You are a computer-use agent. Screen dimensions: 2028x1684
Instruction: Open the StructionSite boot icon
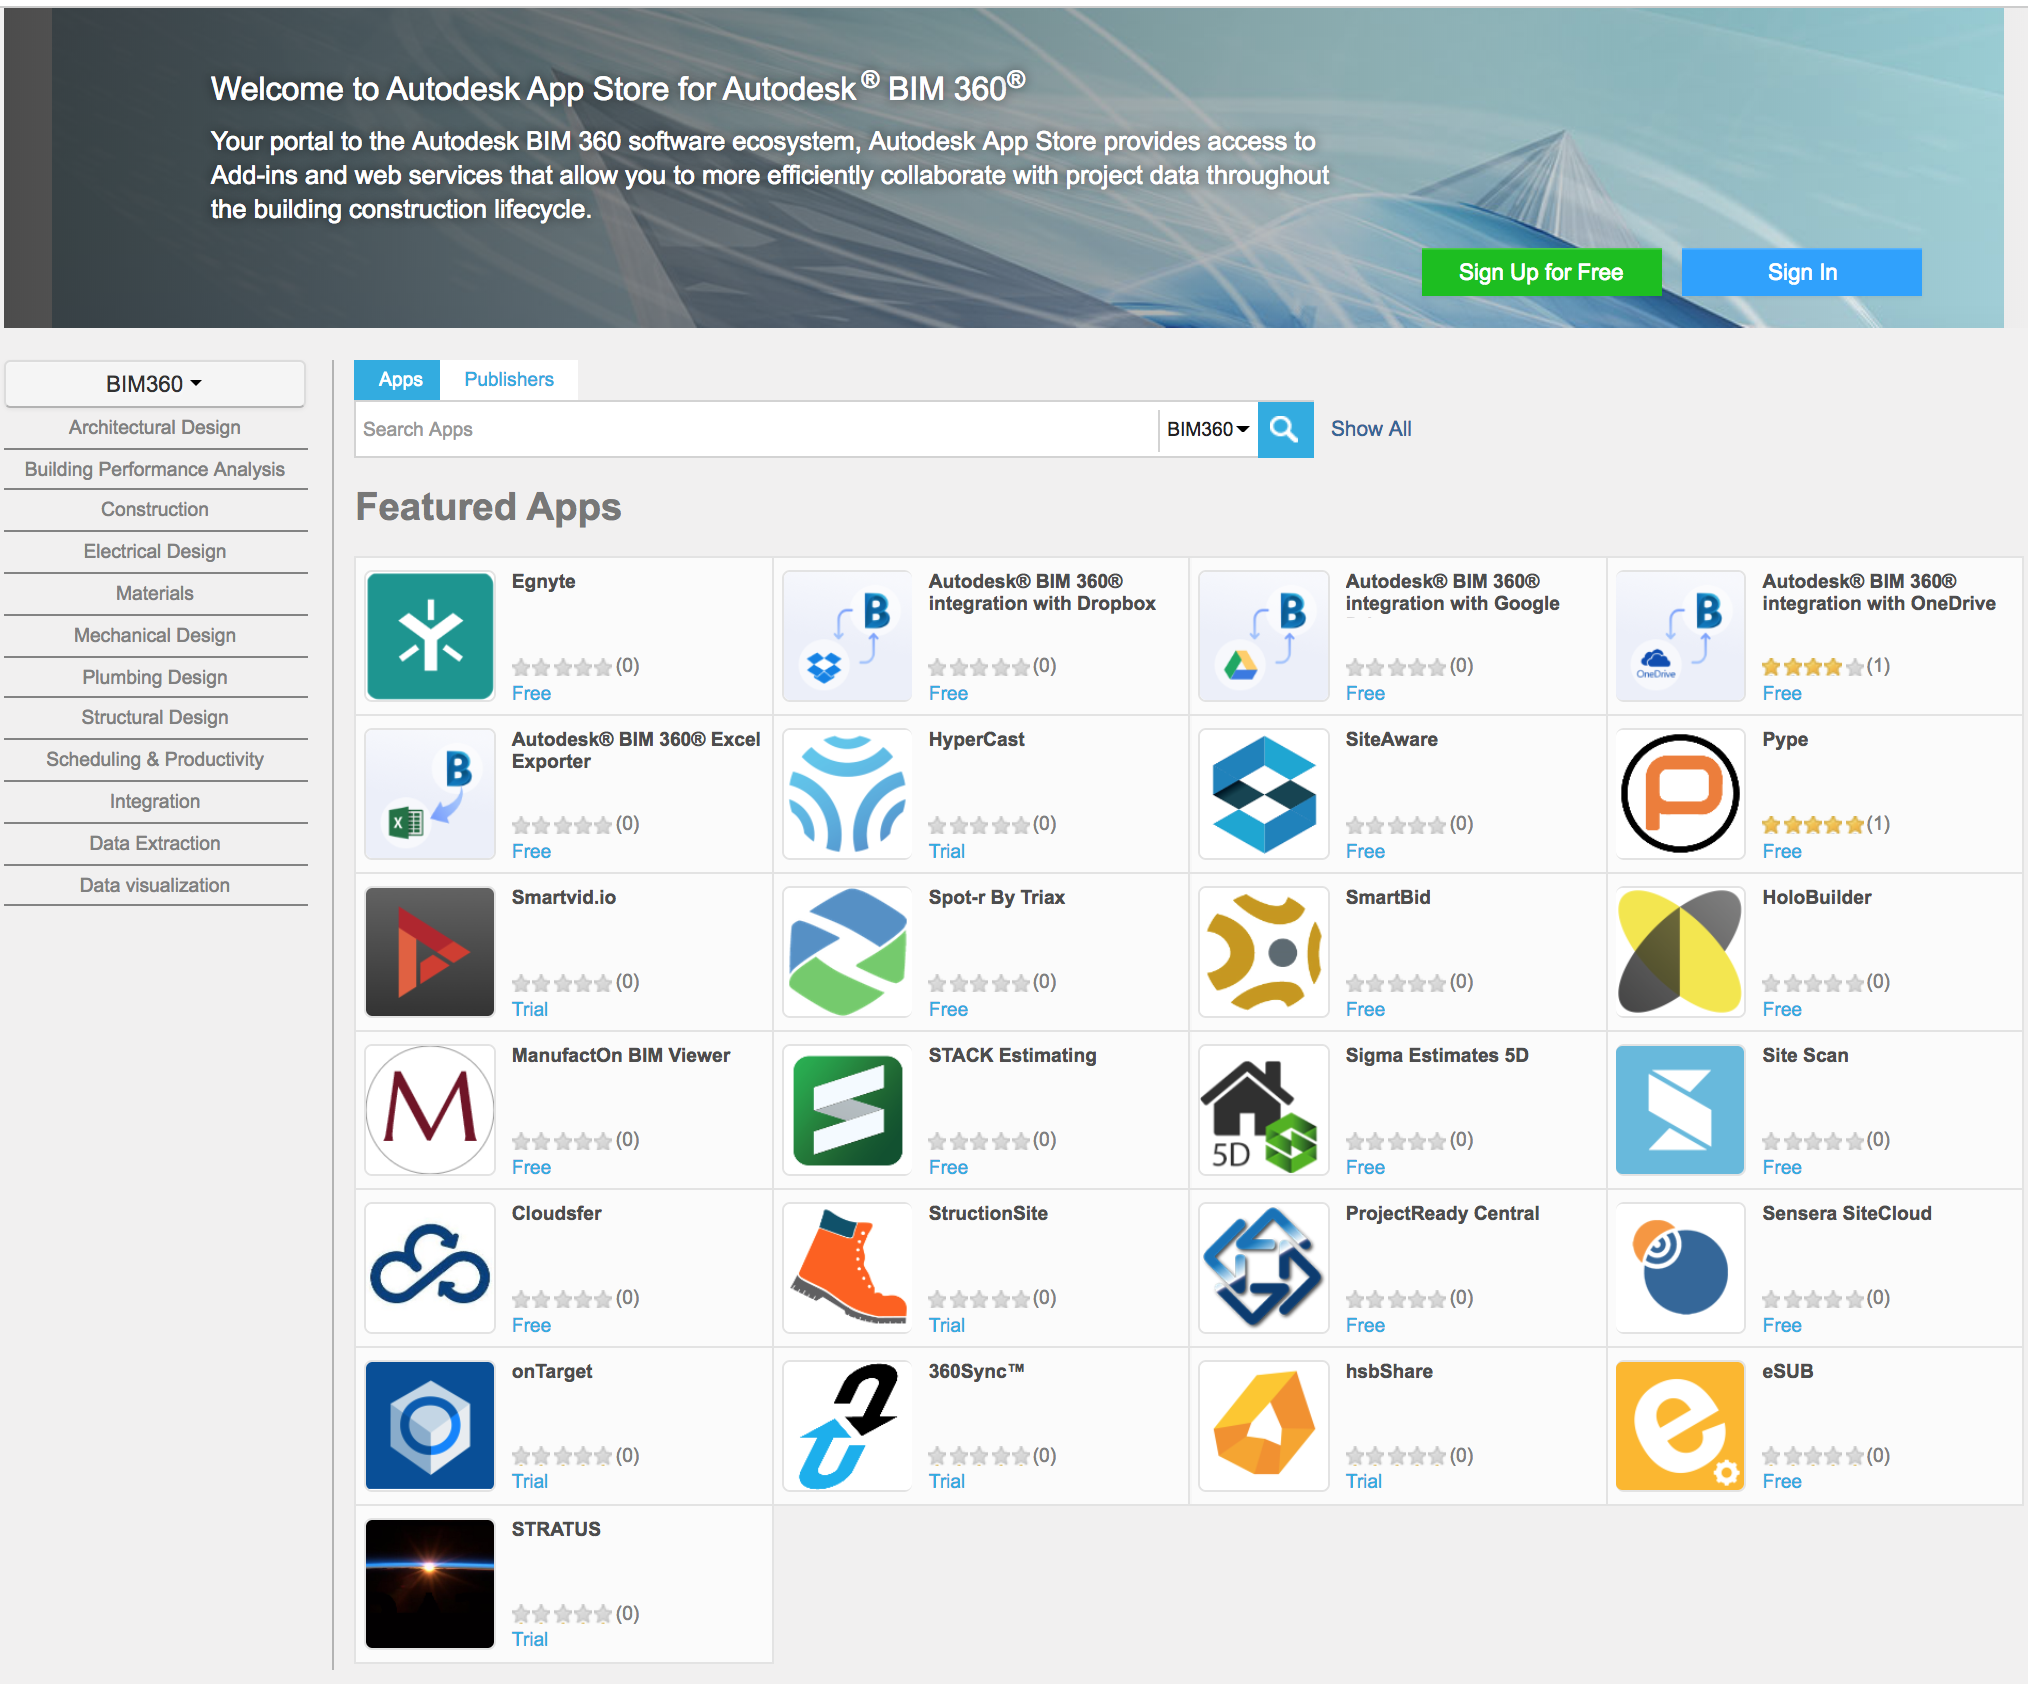point(846,1267)
